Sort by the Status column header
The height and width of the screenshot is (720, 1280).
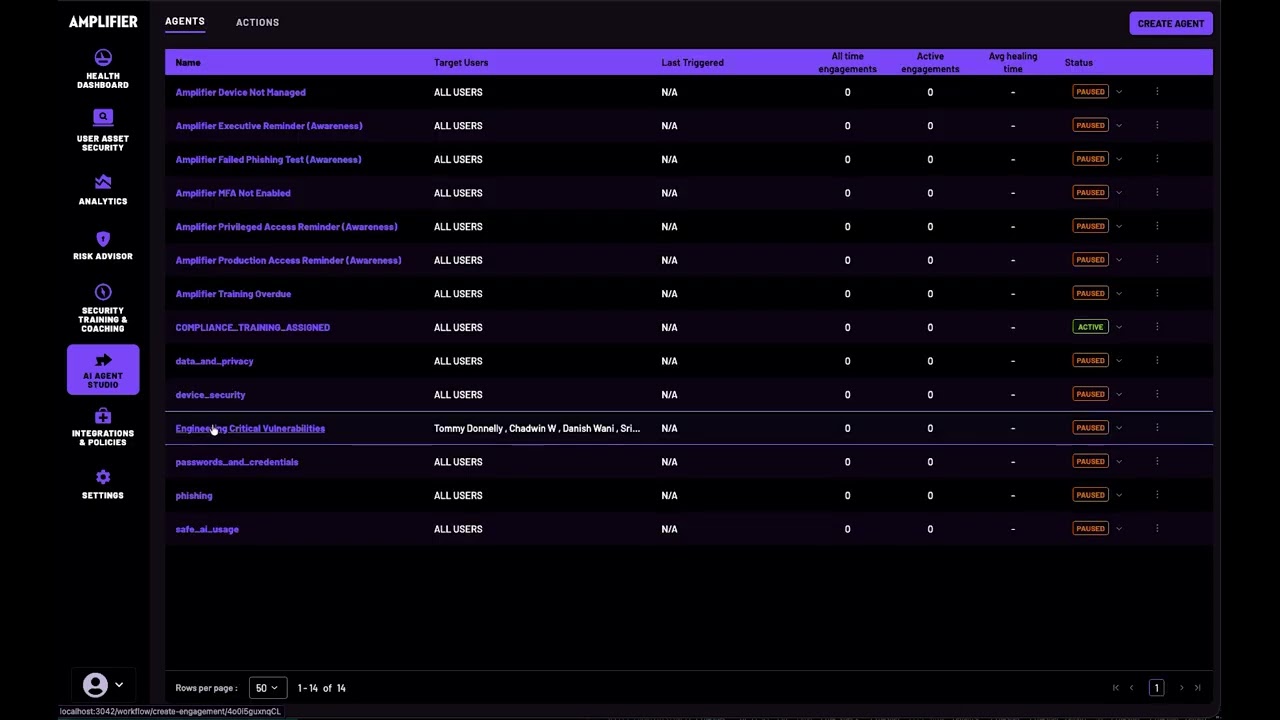[x=1078, y=63]
